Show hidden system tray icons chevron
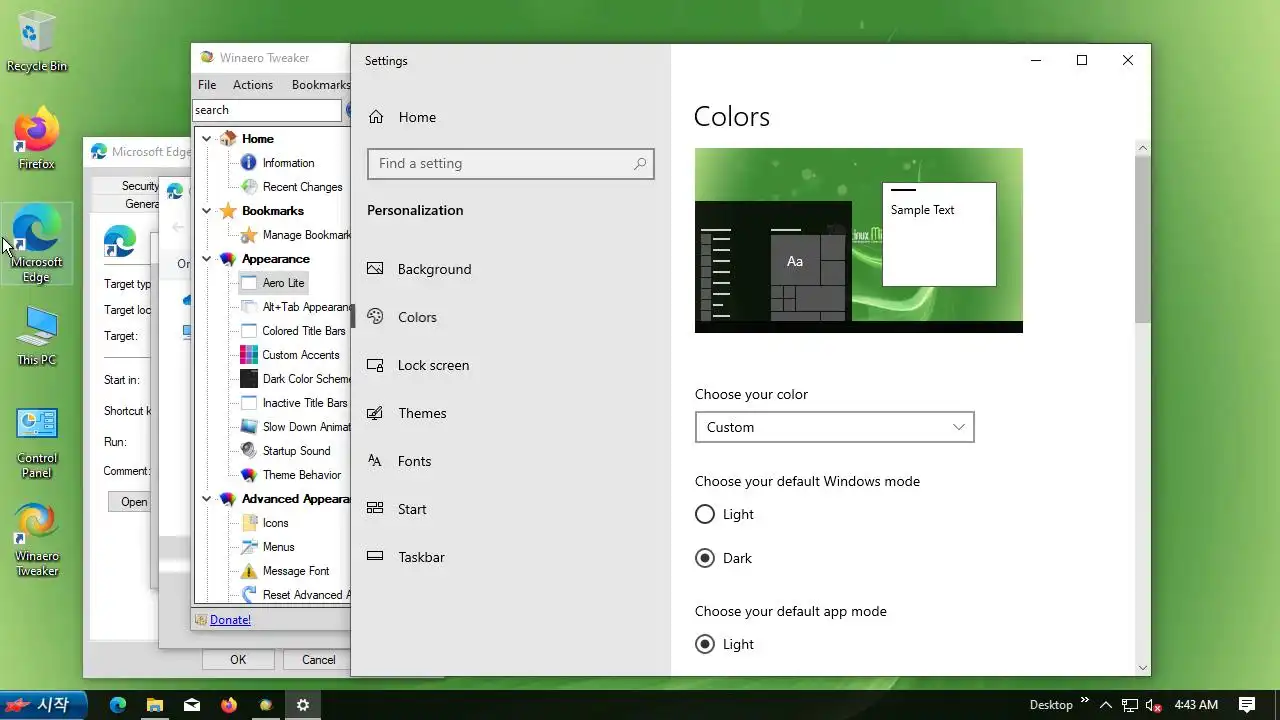The image size is (1280, 720). (1108, 705)
